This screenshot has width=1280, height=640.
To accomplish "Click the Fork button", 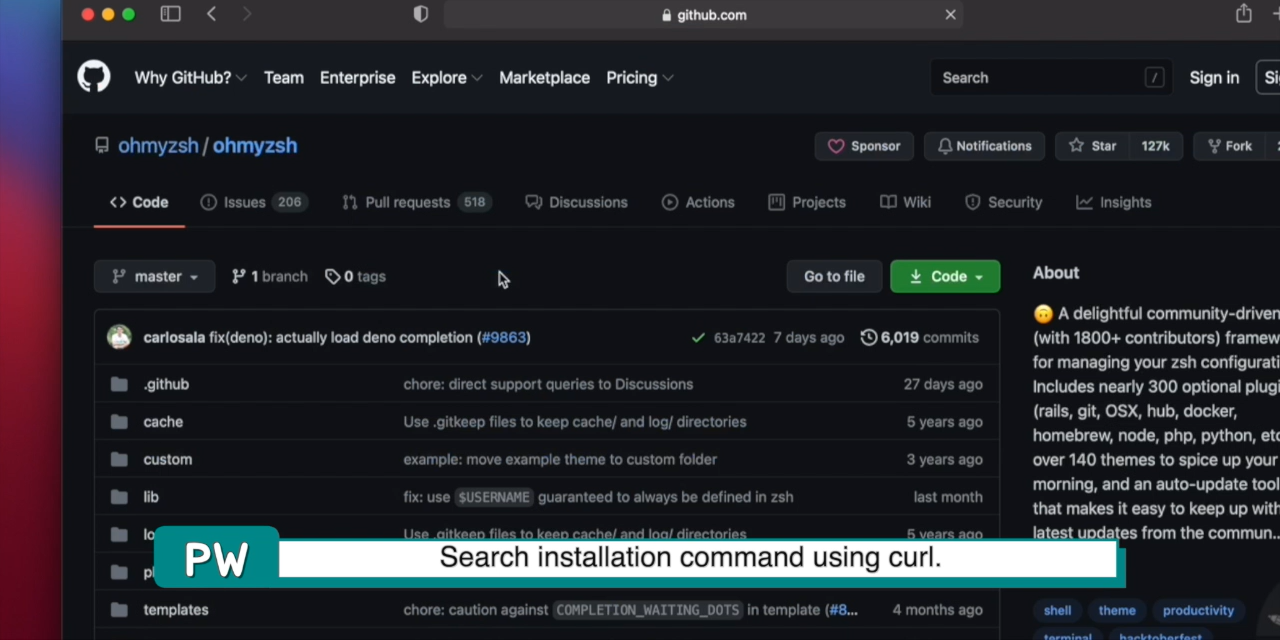I will click(x=1229, y=146).
